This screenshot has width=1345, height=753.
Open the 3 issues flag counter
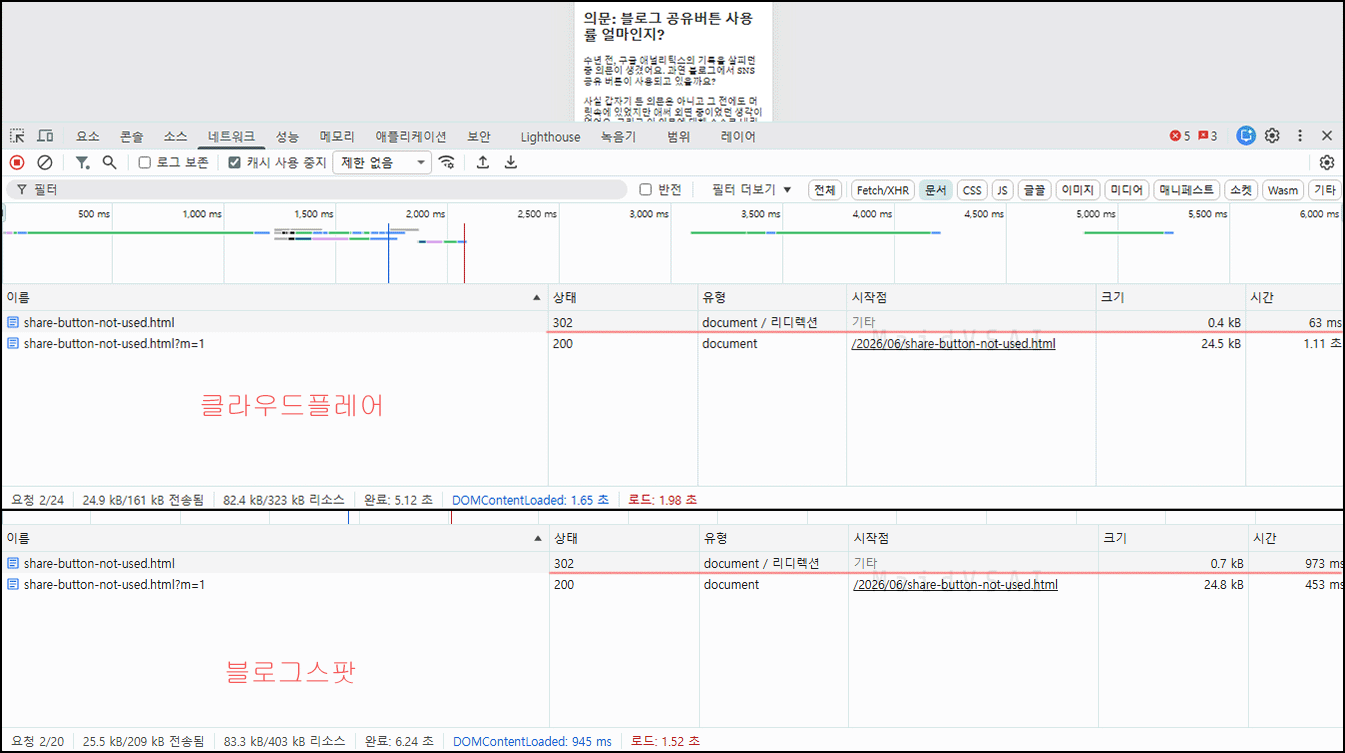pyautogui.click(x=1208, y=136)
